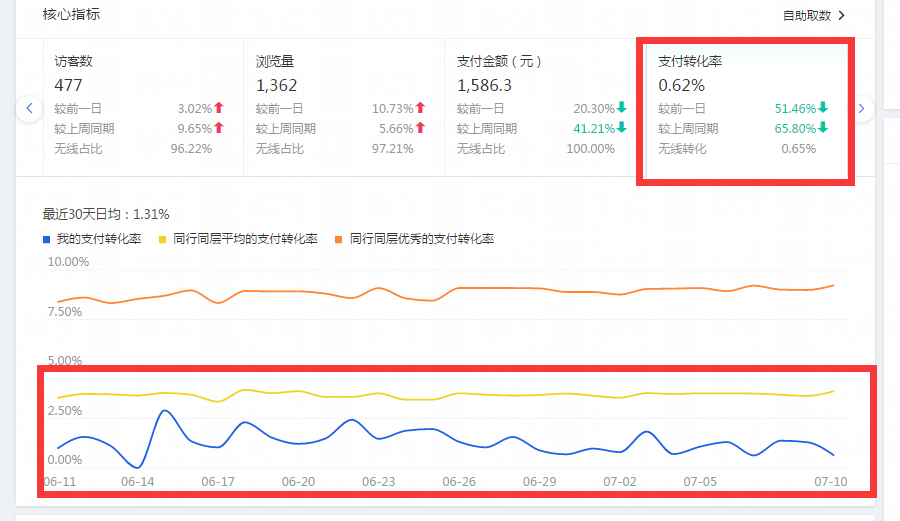The width and height of the screenshot is (900, 521).
Task: Click green down arrow beside 41.21% in 支付金额
Action: (x=621, y=128)
